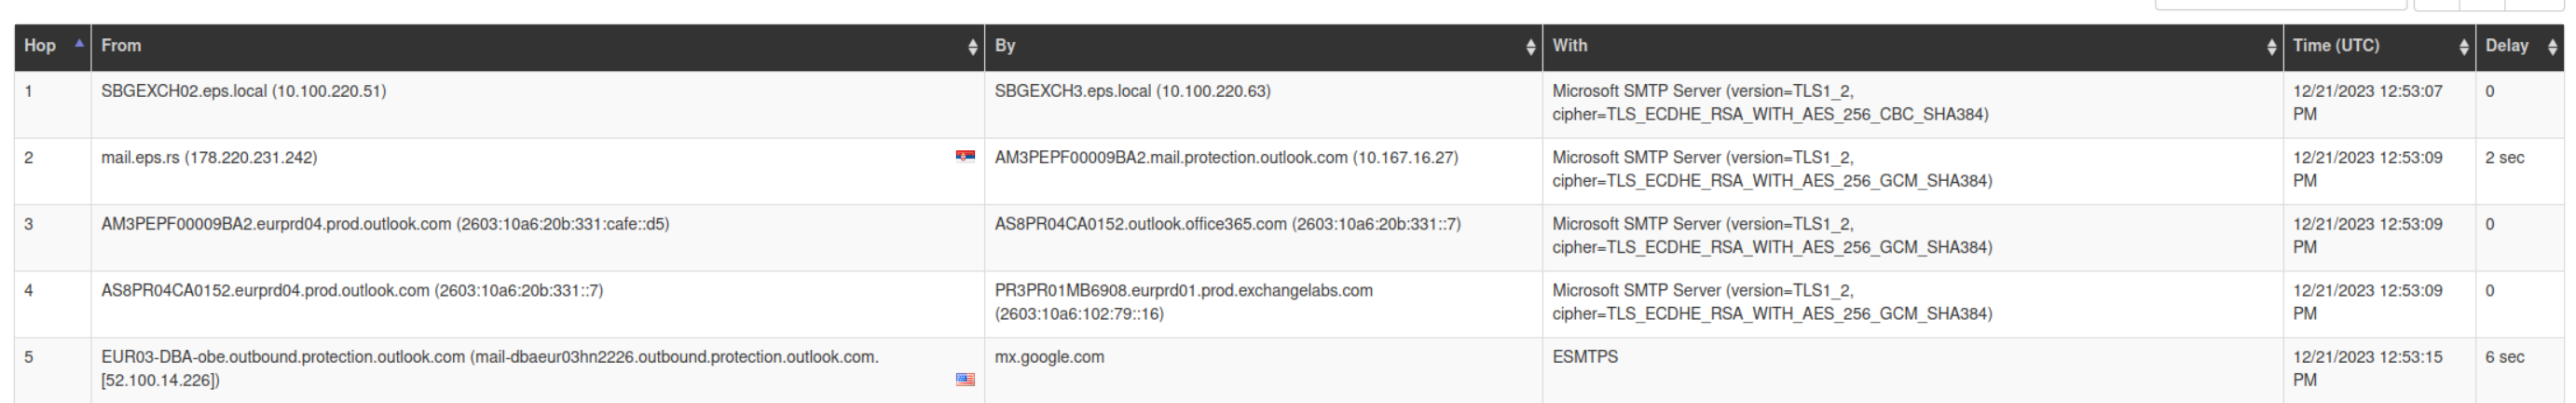Viewport: 2576px width, 403px height.
Task: Click the By column sort arrows icon
Action: (x=1530, y=47)
